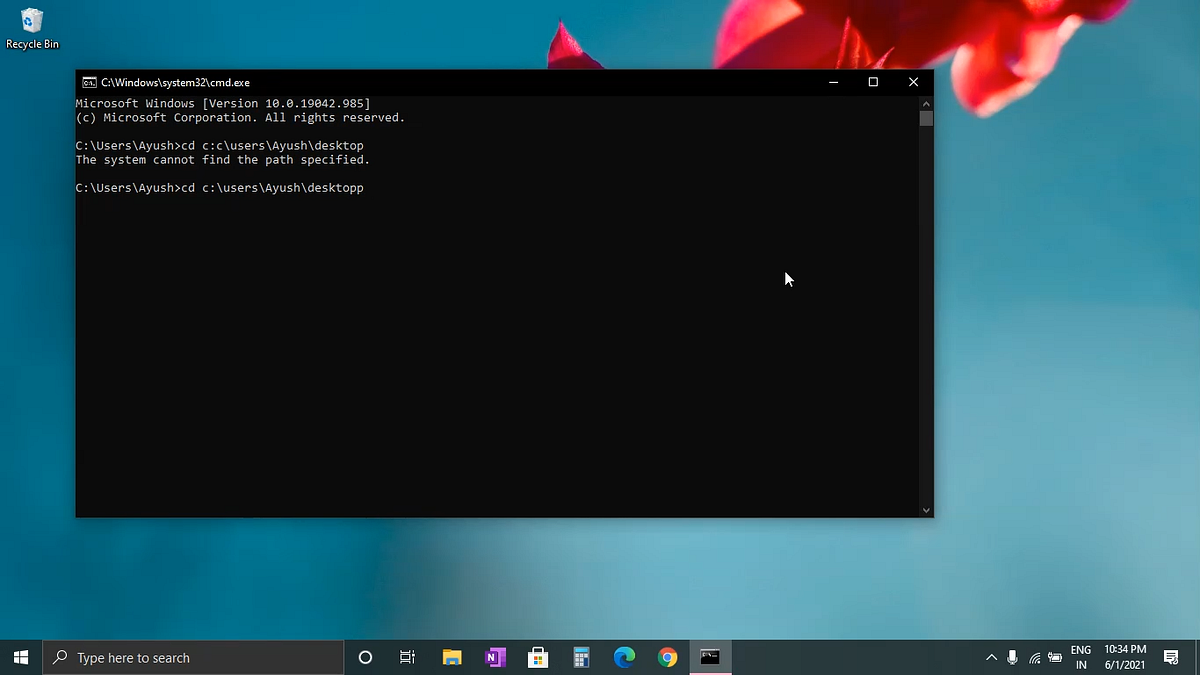This screenshot has width=1200, height=675.
Task: Open the Start menu
Action: click(x=20, y=657)
